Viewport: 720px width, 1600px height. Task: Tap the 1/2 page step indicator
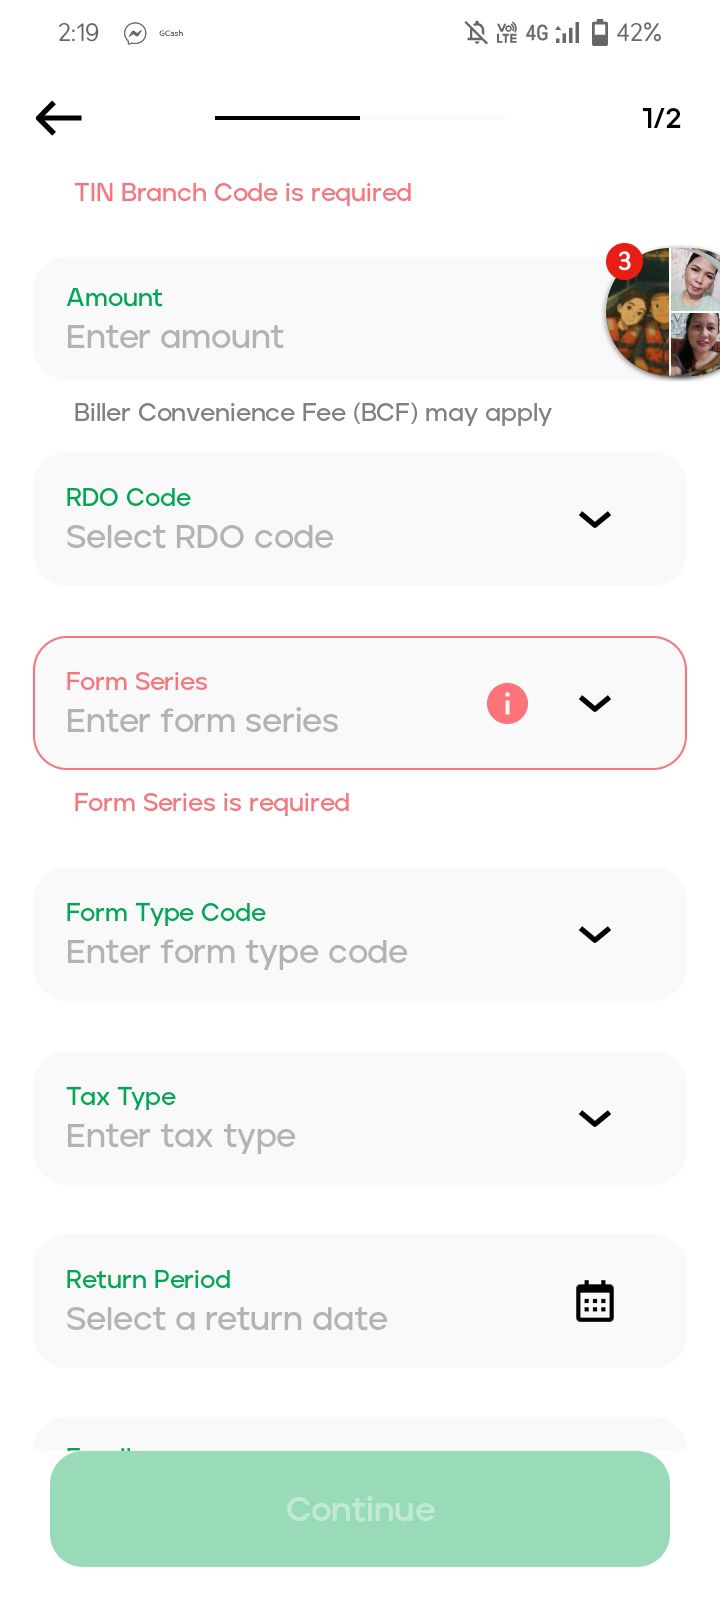click(661, 118)
